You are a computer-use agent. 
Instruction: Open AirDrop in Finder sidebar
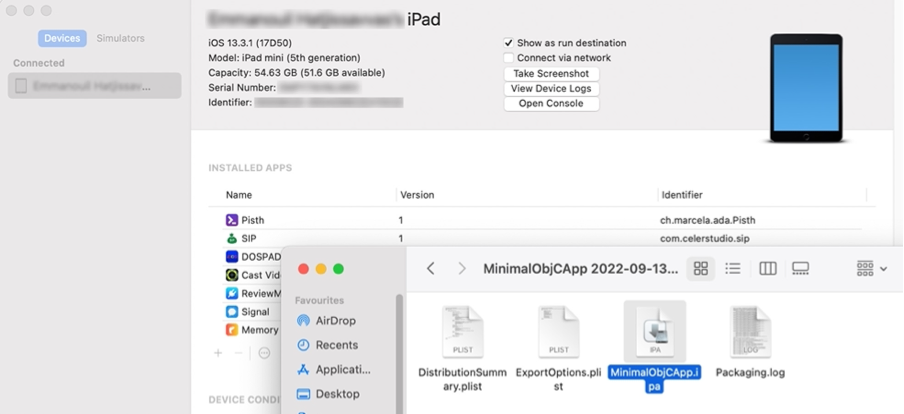pos(336,321)
